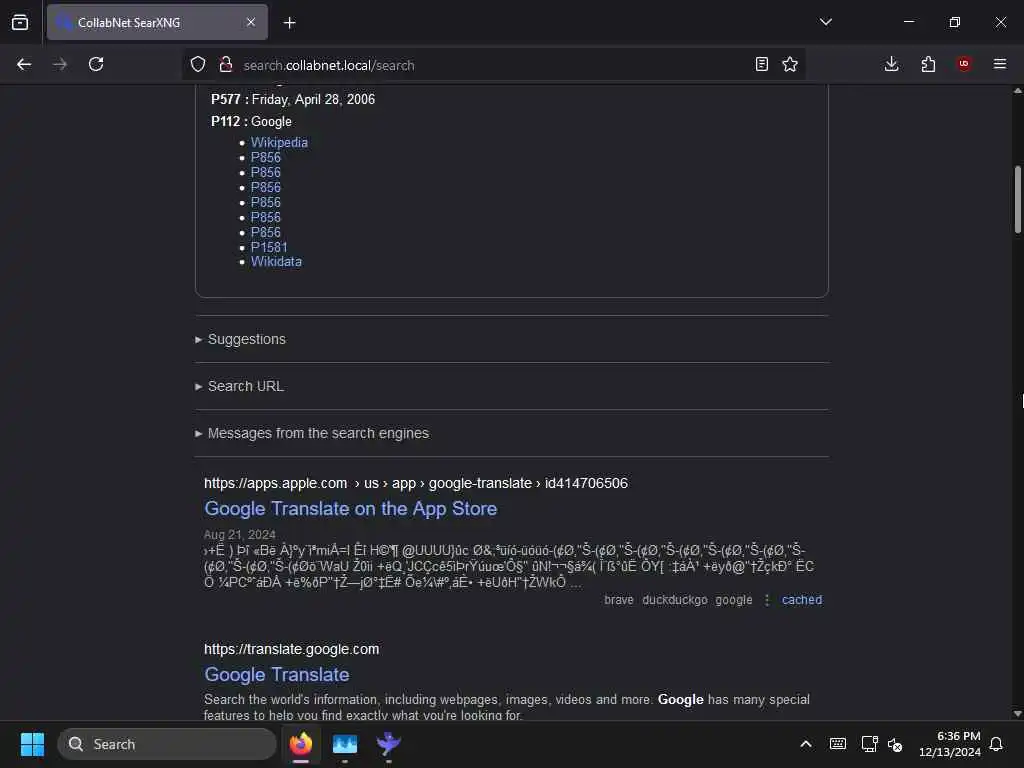Click the muted volume tray icon
This screenshot has height=768, width=1024.
895,744
